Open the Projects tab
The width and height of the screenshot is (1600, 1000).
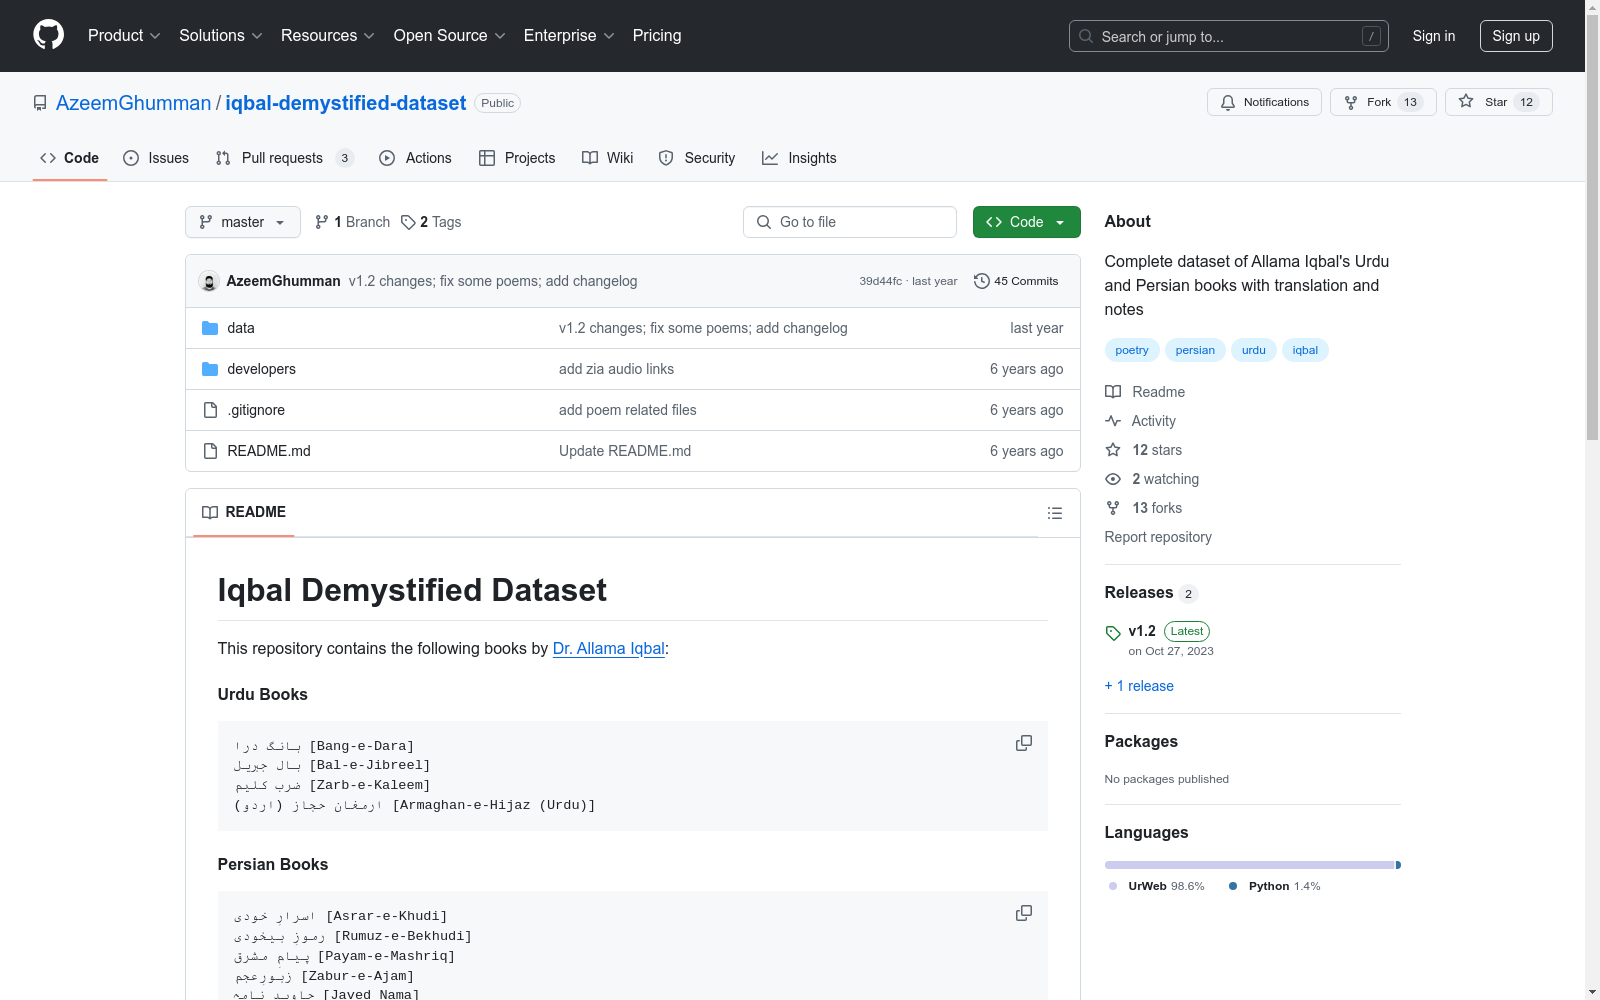[517, 158]
